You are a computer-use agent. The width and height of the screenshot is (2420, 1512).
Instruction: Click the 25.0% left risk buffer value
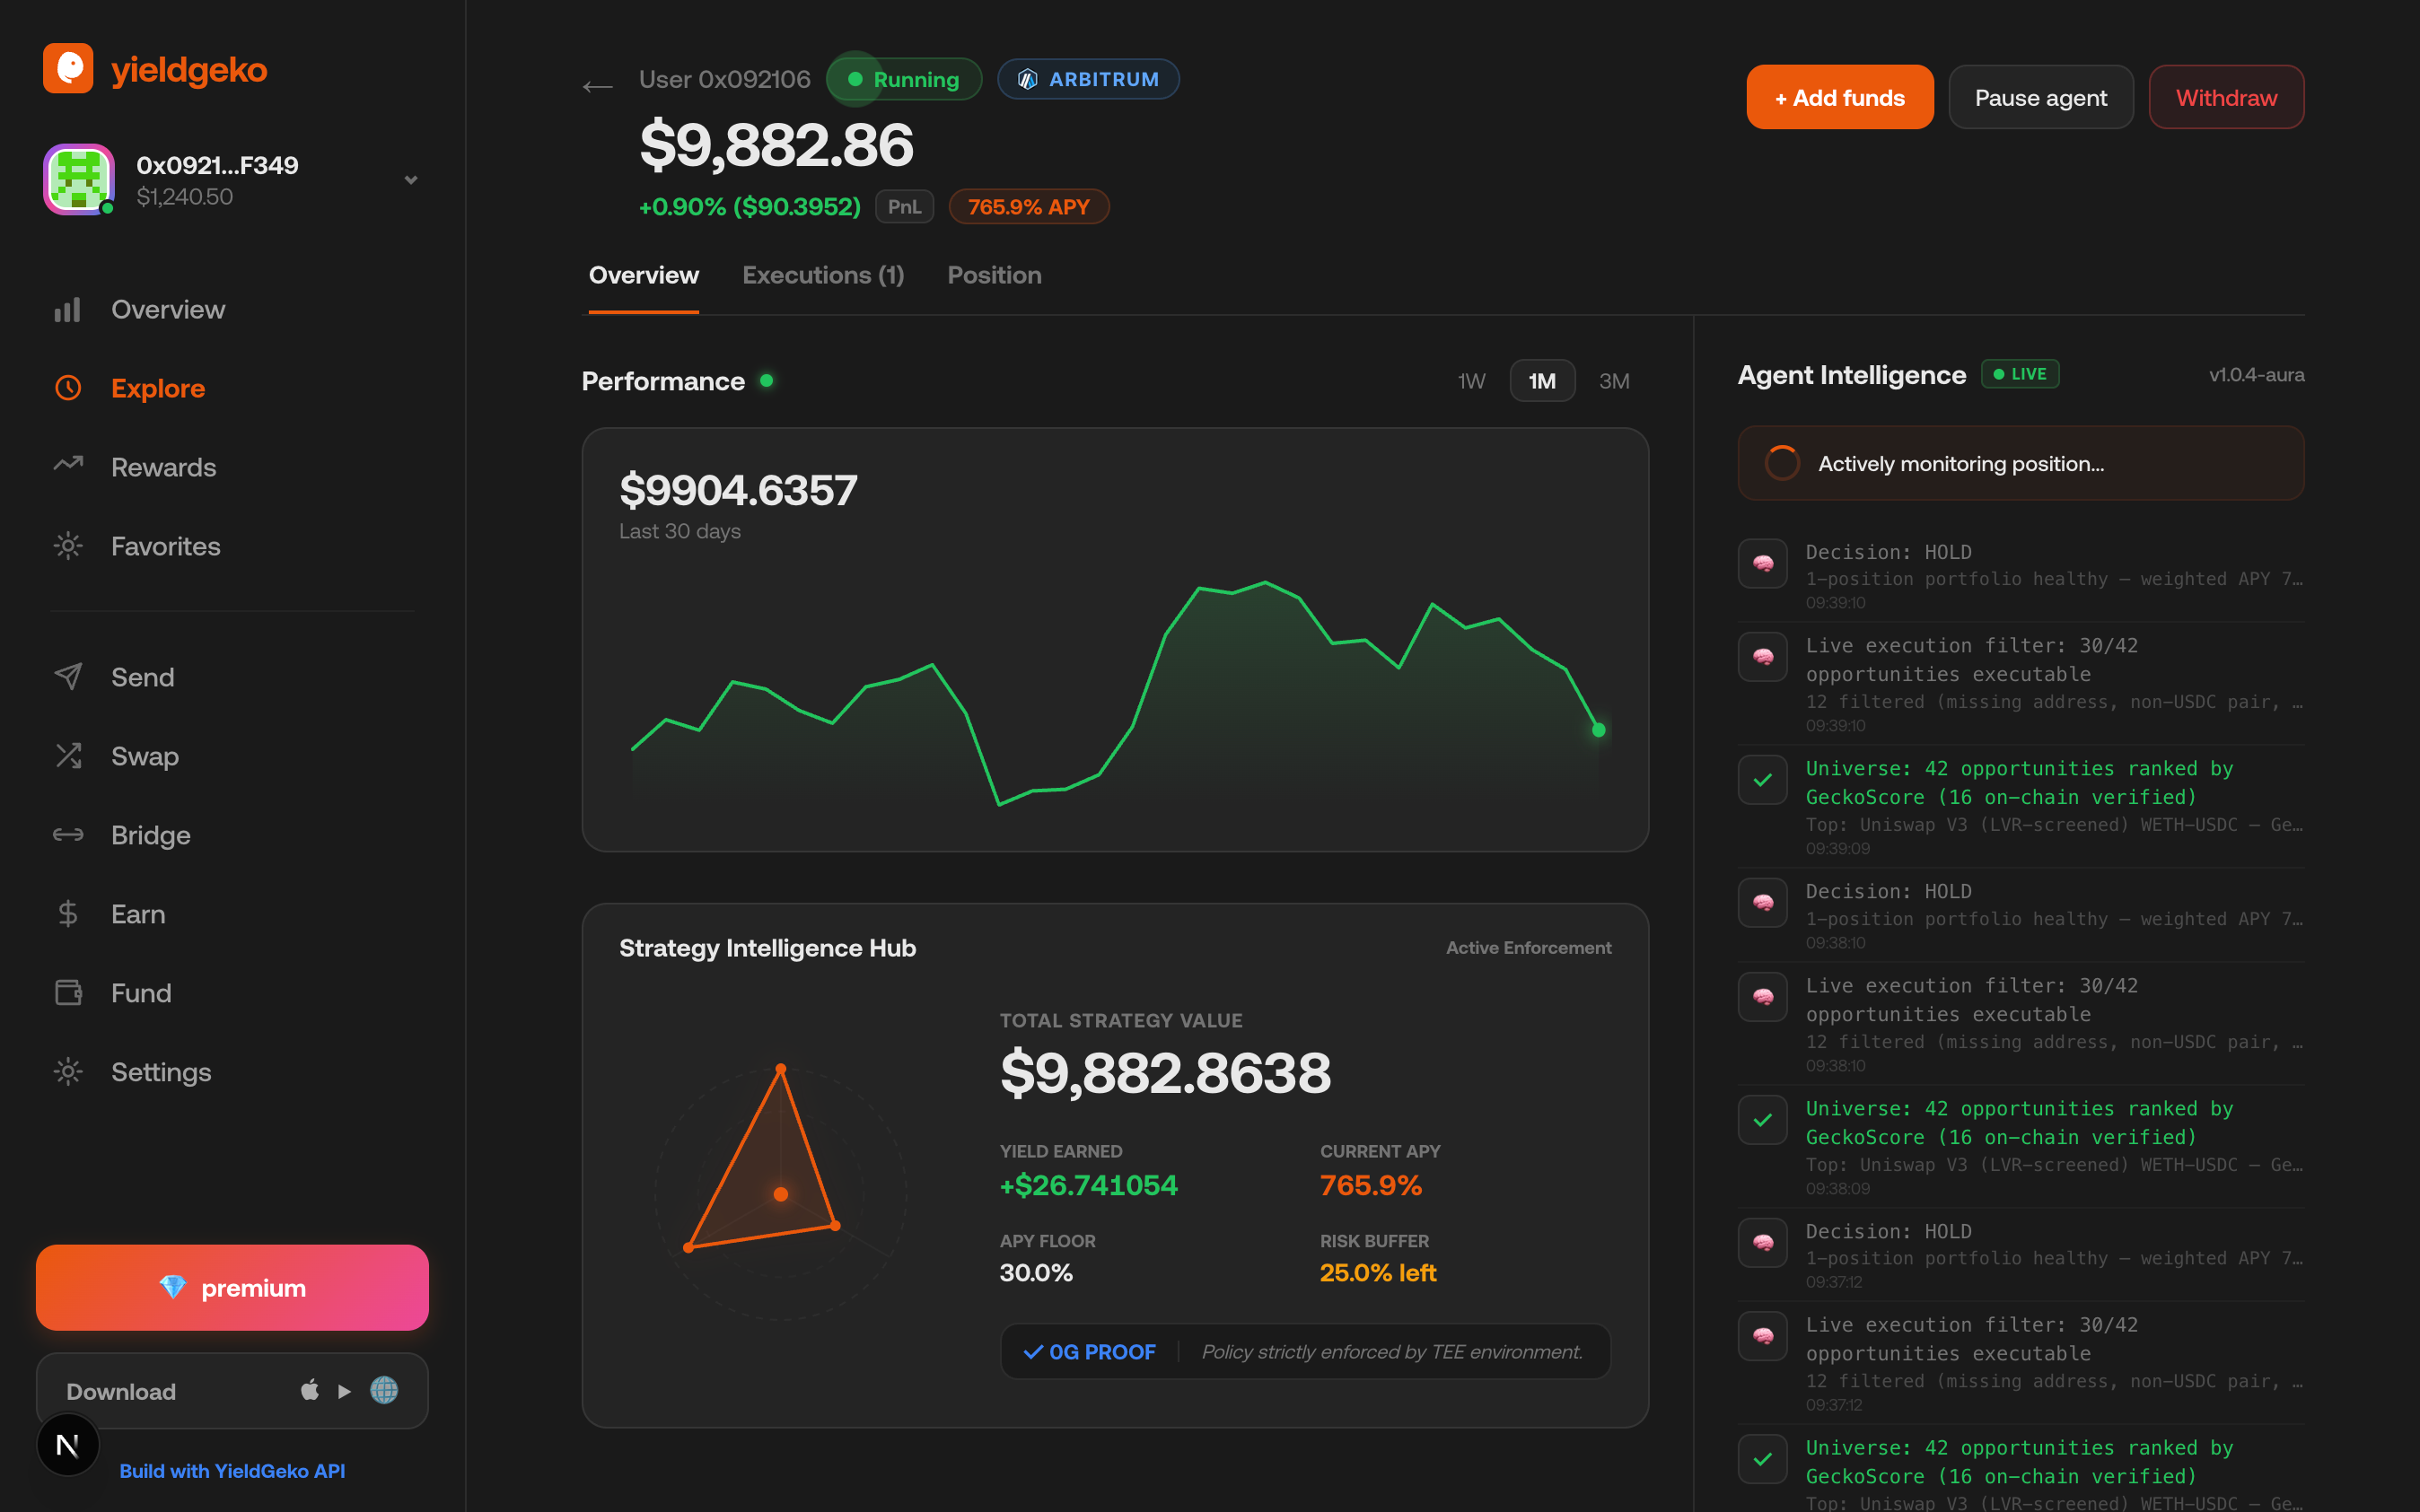click(x=1378, y=1272)
